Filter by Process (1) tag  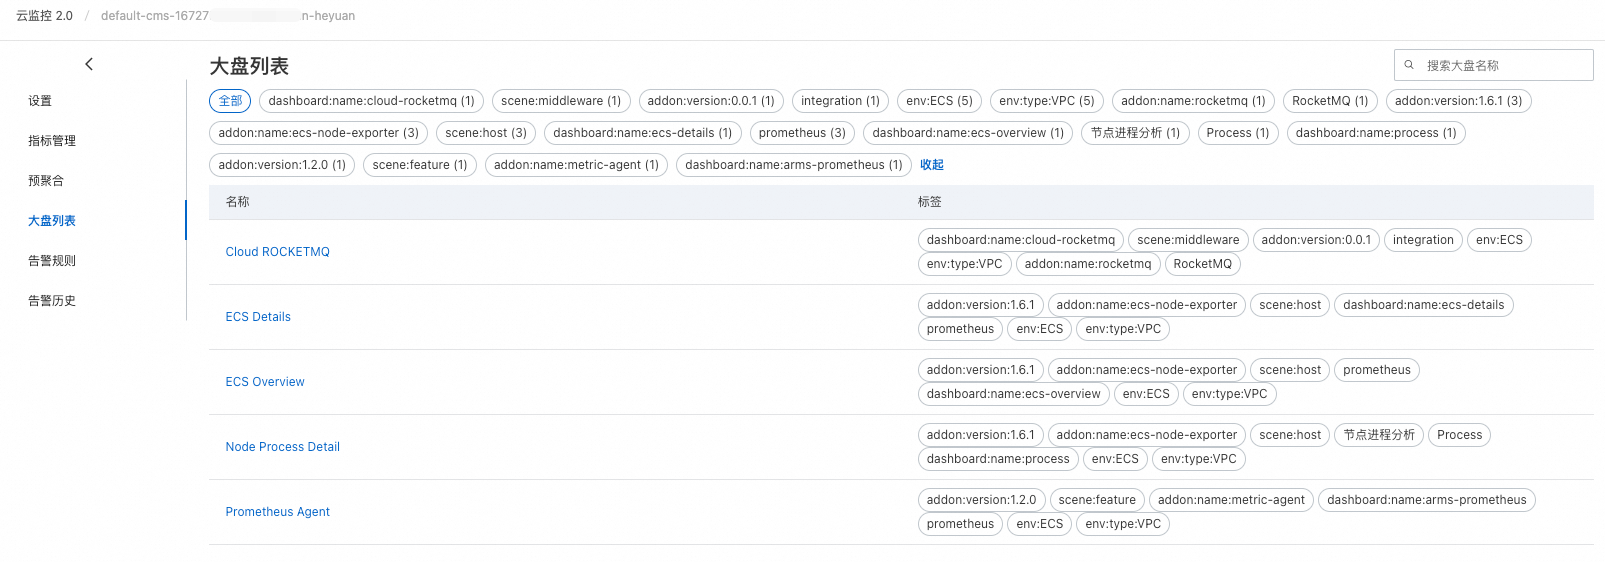pyautogui.click(x=1238, y=133)
